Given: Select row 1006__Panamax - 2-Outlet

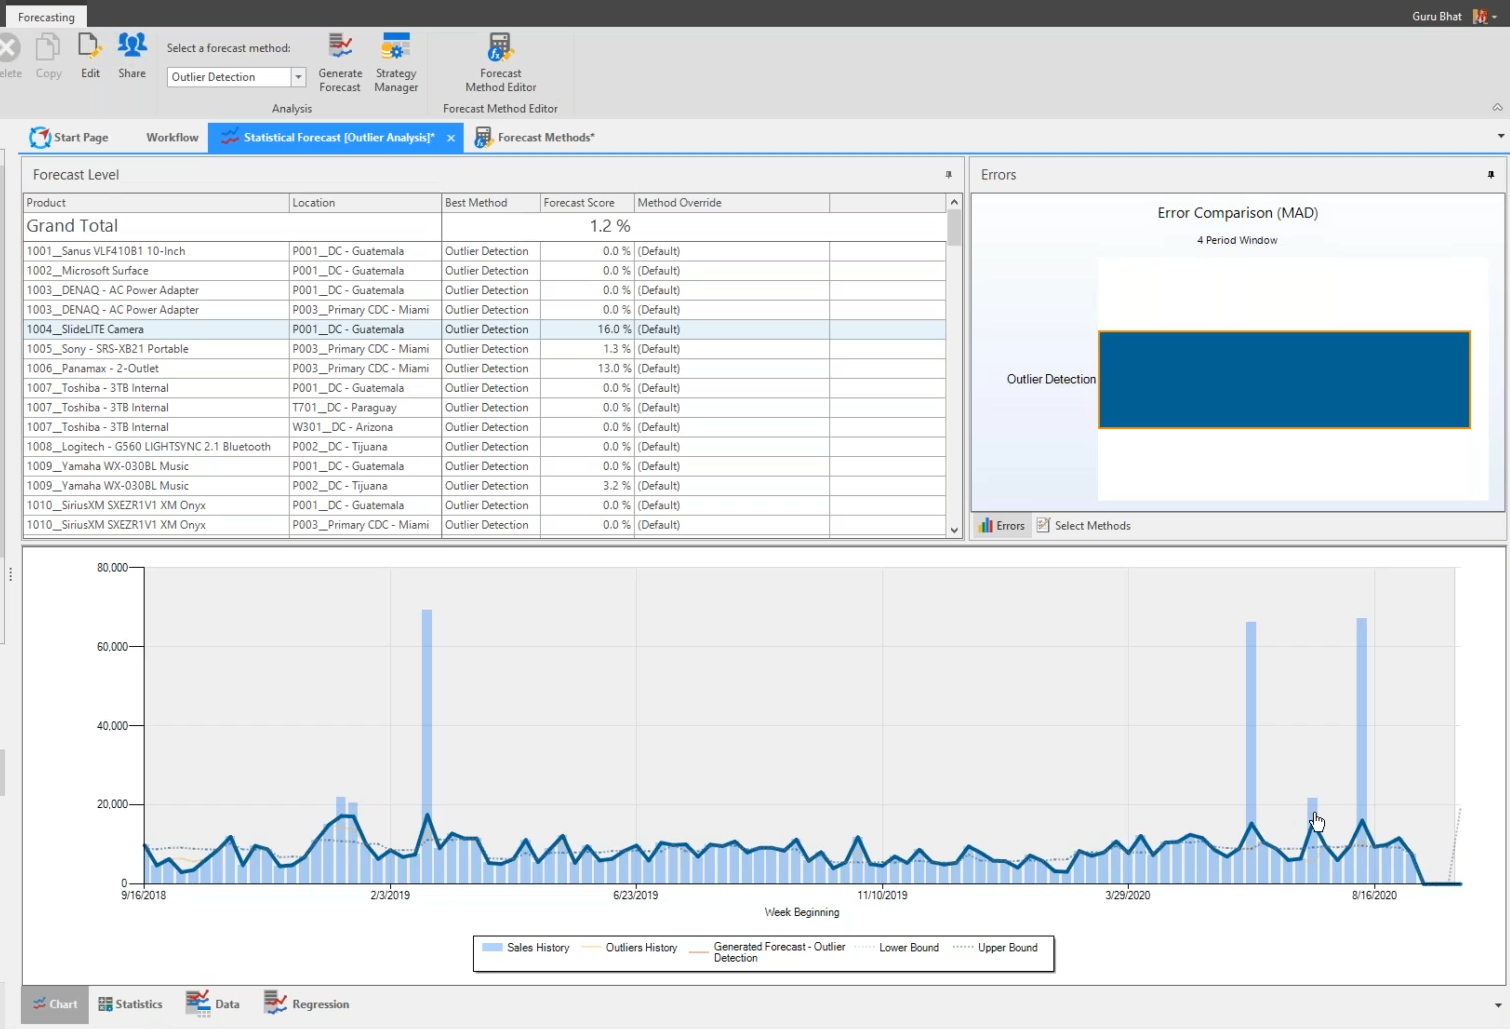Looking at the screenshot, I should tap(485, 368).
